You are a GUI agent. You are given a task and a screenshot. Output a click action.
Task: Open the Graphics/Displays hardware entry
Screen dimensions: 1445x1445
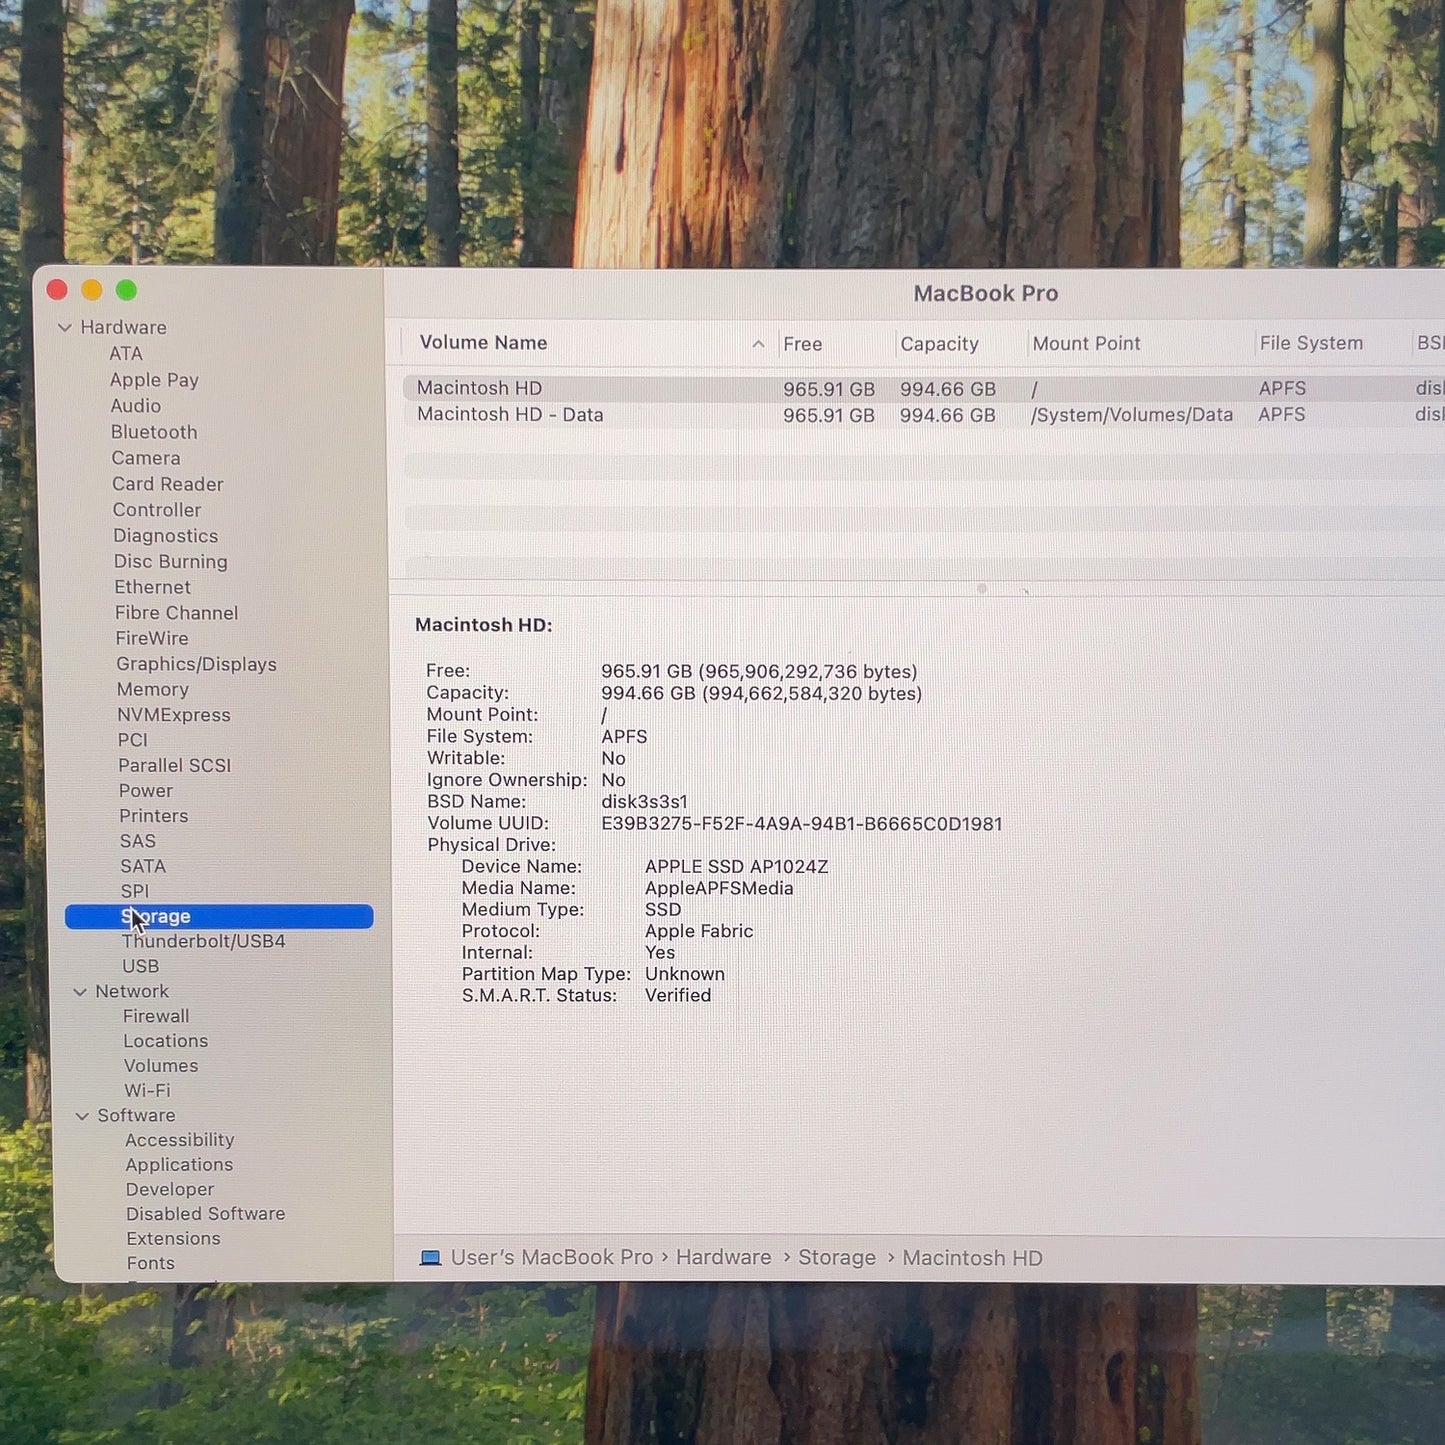196,664
